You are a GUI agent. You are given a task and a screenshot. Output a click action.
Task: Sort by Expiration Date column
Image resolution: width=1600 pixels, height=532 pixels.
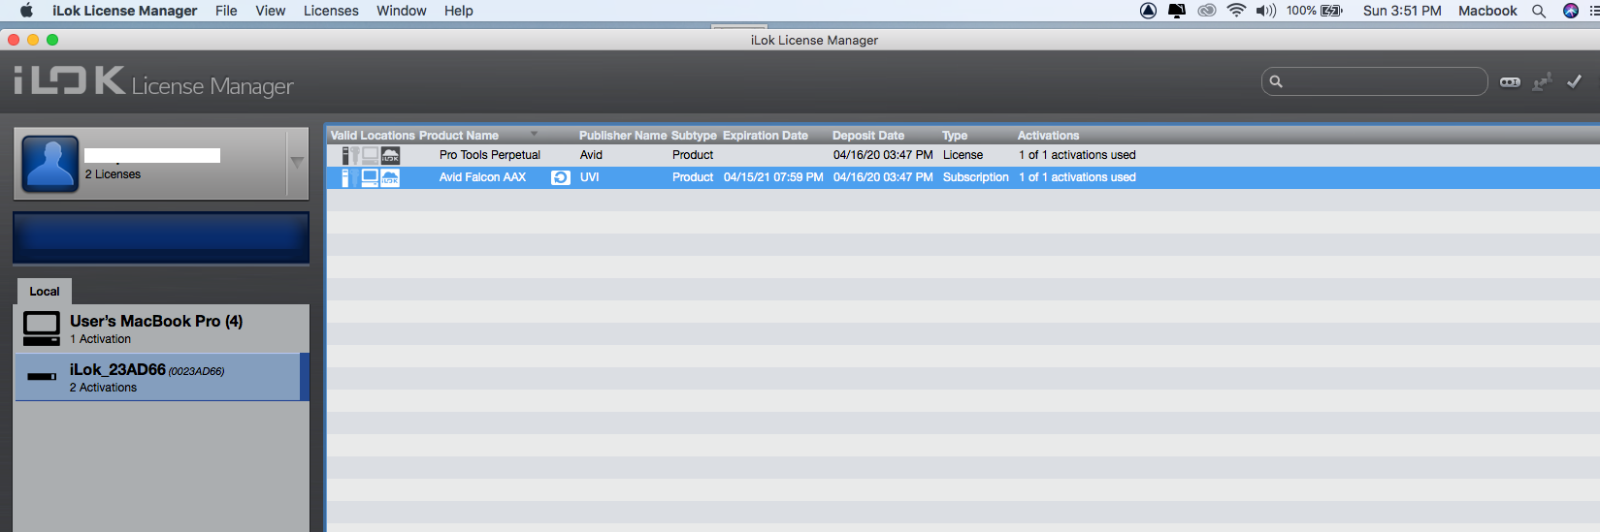[x=765, y=135]
